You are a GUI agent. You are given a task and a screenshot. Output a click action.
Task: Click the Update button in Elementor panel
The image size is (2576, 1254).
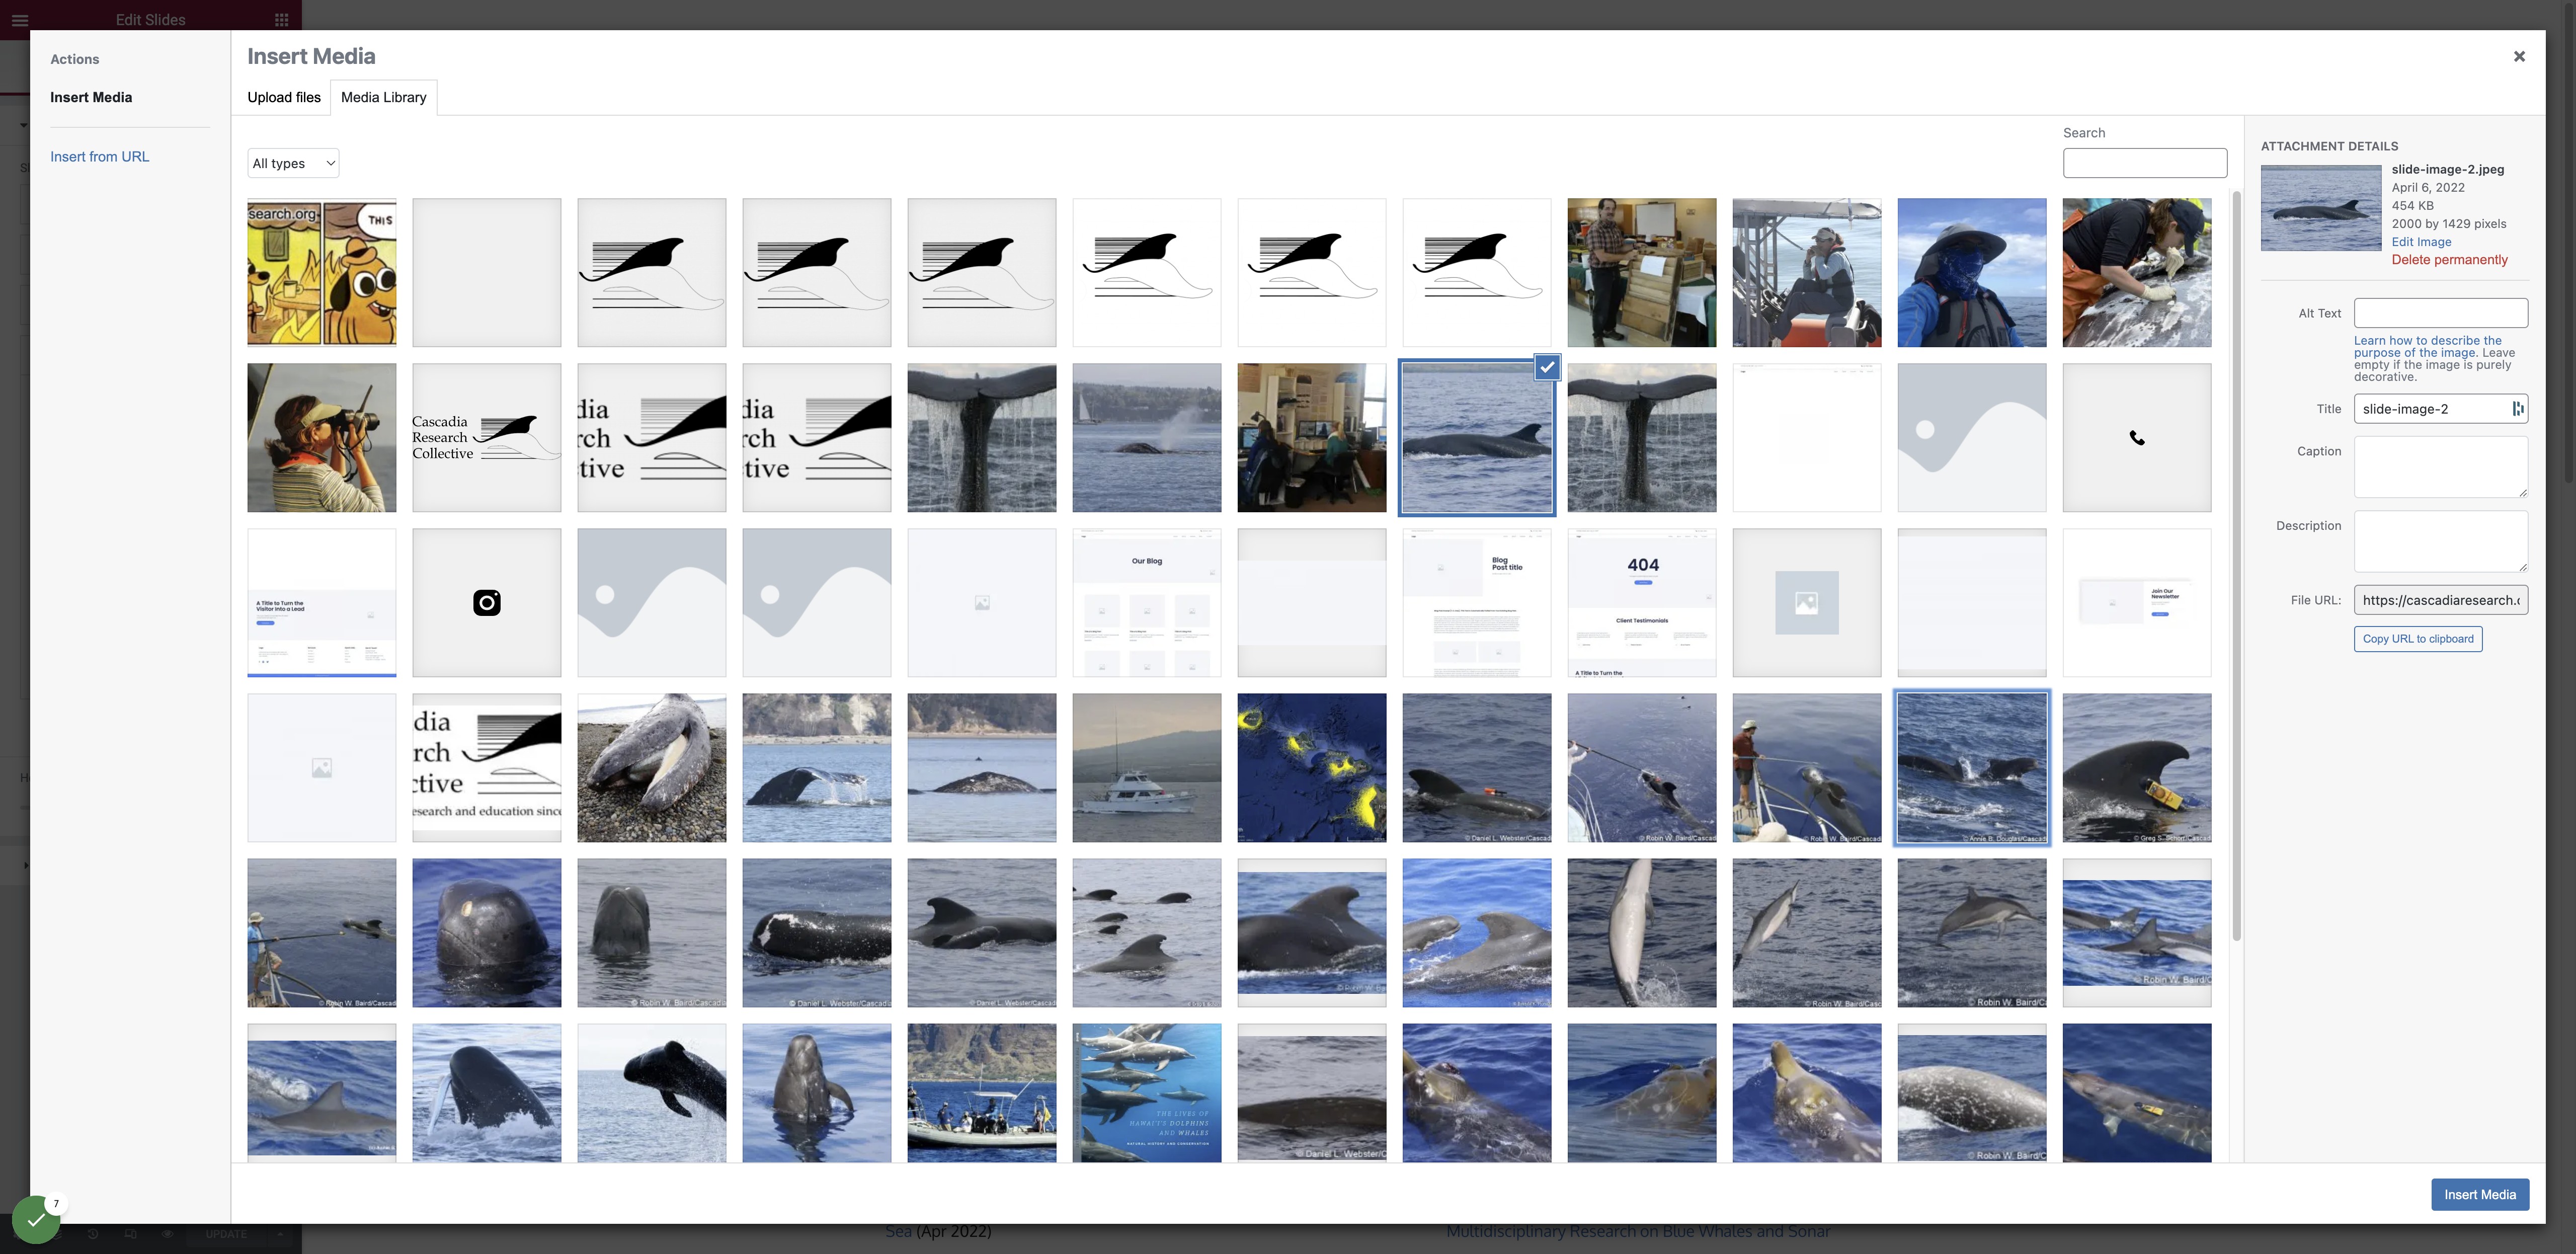226,1234
